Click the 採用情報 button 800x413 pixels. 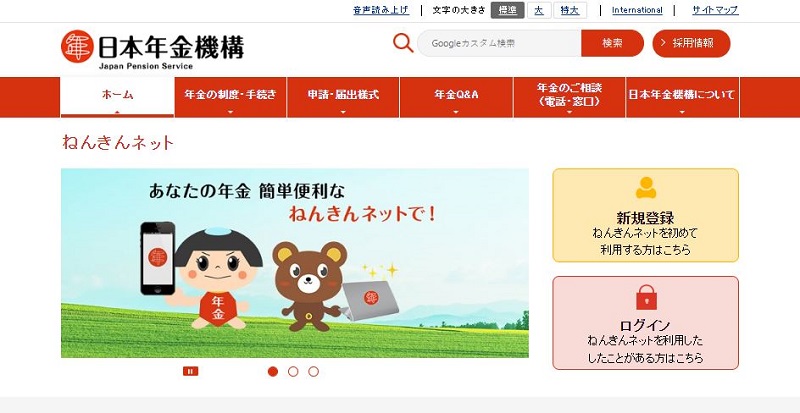coord(691,43)
